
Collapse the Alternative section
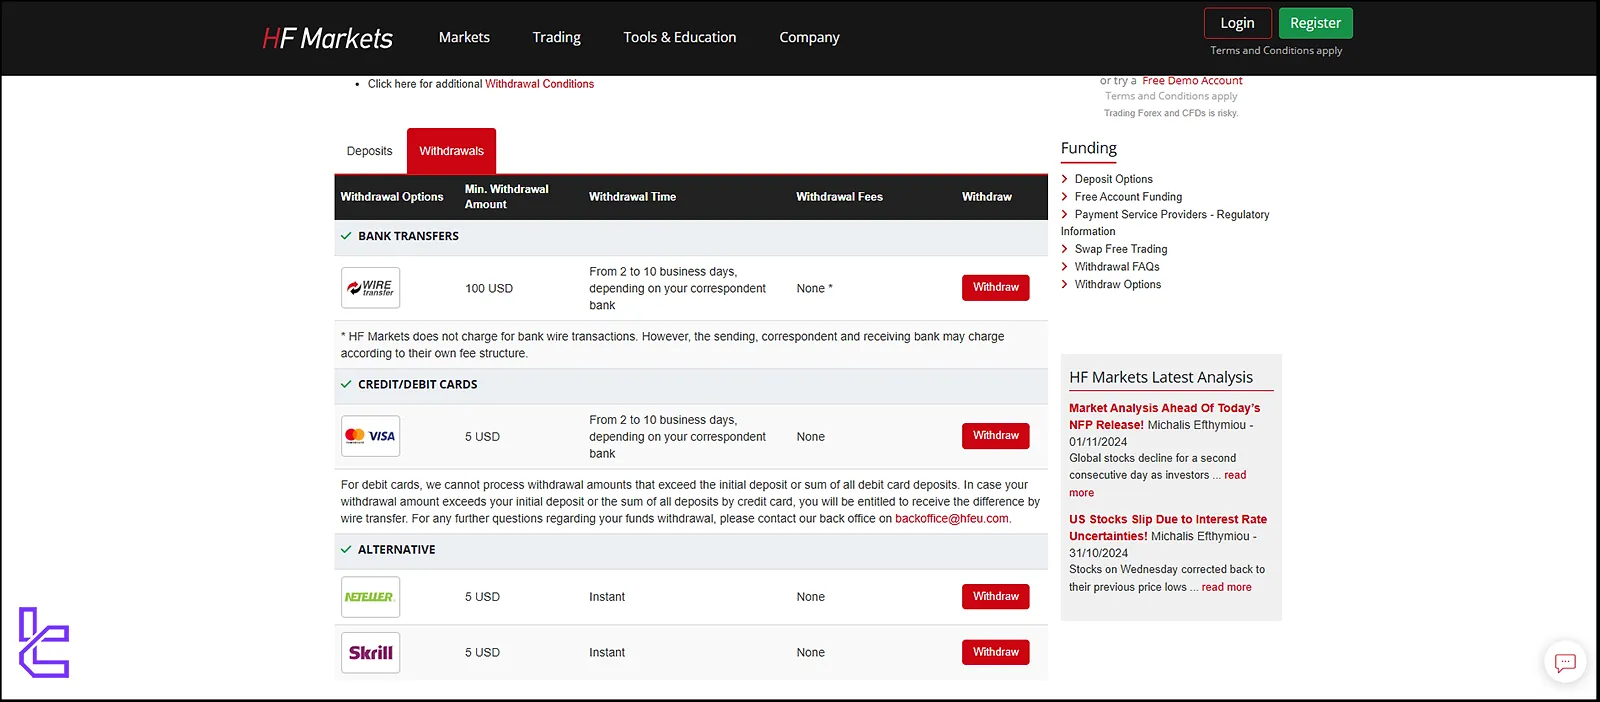[346, 550]
